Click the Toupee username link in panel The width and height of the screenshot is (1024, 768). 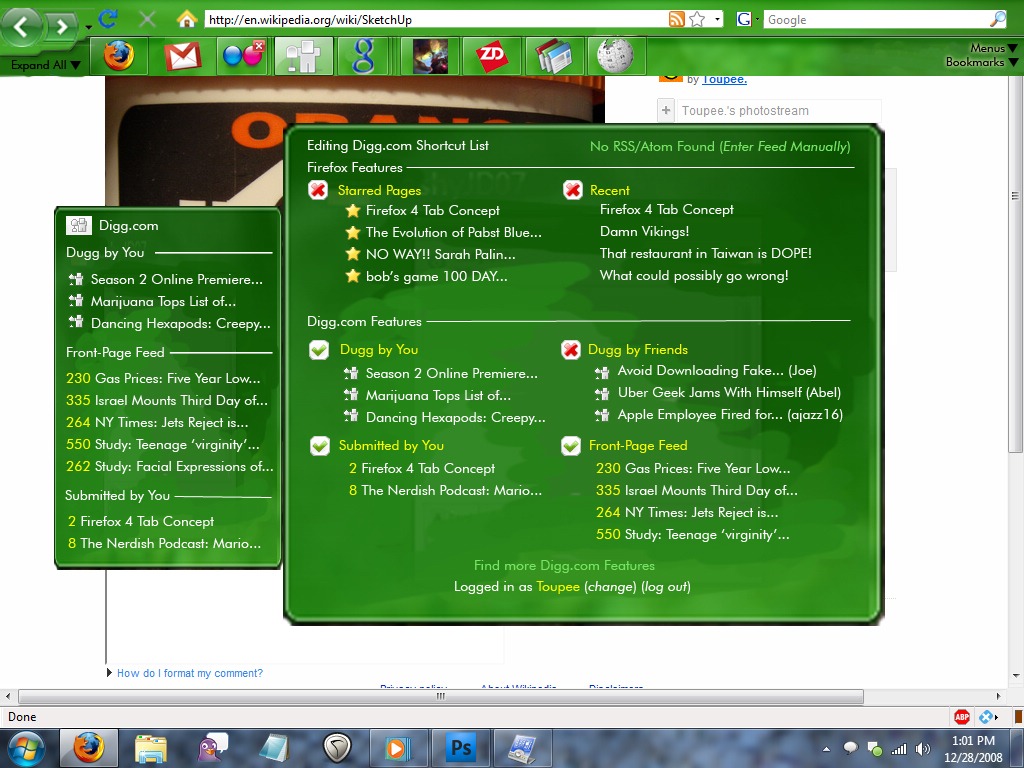pyautogui.click(x=558, y=586)
